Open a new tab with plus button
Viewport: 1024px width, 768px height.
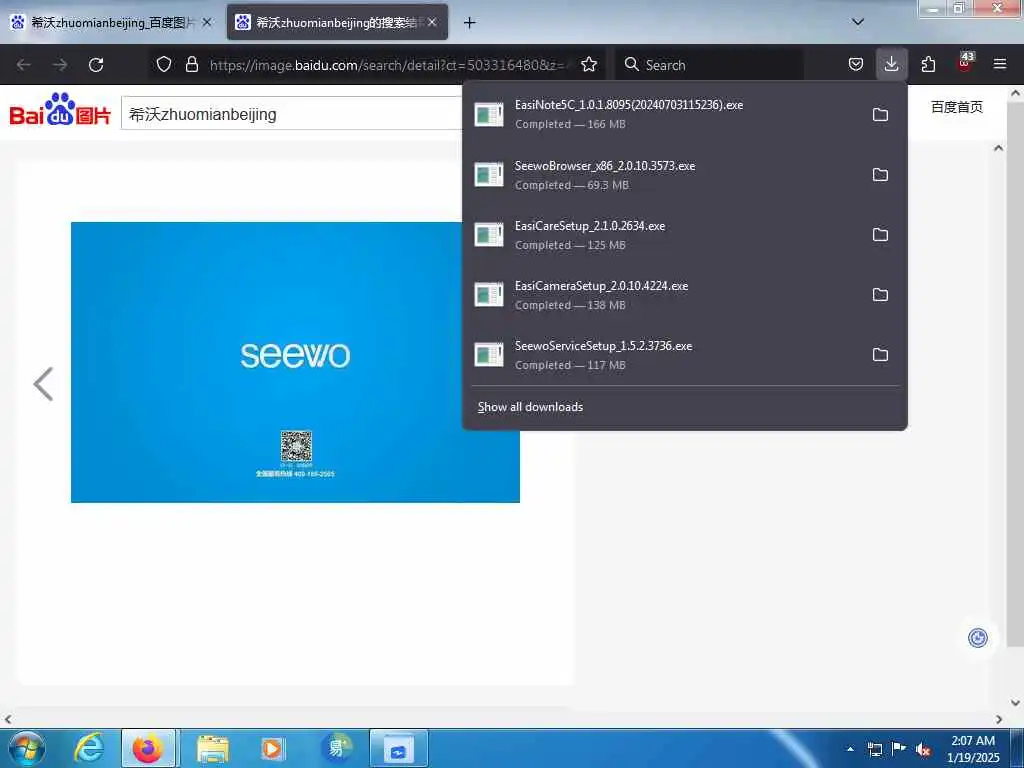pyautogui.click(x=469, y=23)
